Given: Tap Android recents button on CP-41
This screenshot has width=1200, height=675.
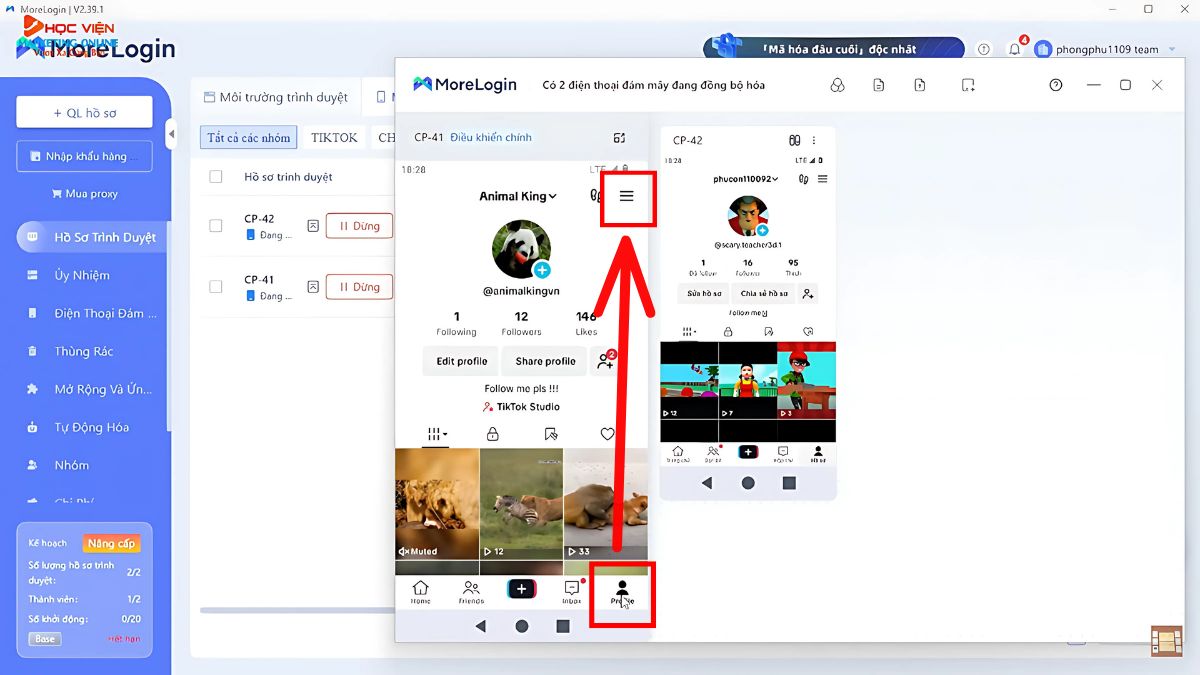Looking at the screenshot, I should click(x=563, y=626).
